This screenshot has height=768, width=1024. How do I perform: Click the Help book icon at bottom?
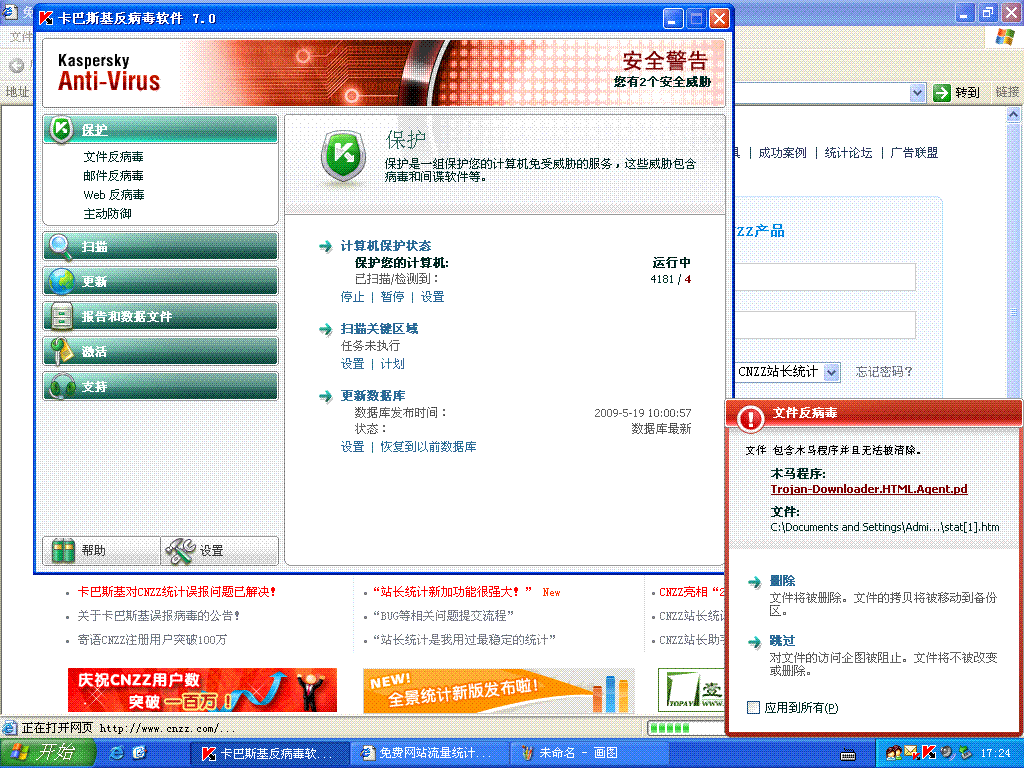64,550
